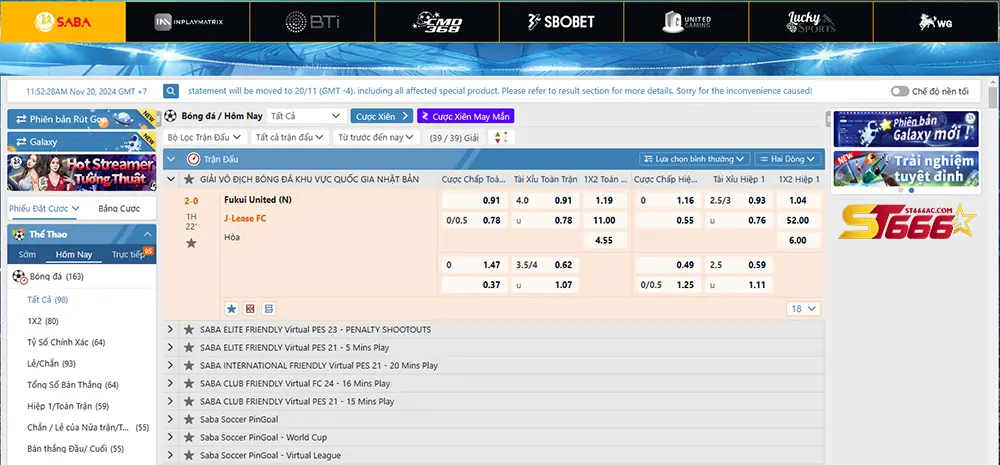
Task: Open the Bộ Lọc Trận Đấu dropdown
Action: coord(205,137)
